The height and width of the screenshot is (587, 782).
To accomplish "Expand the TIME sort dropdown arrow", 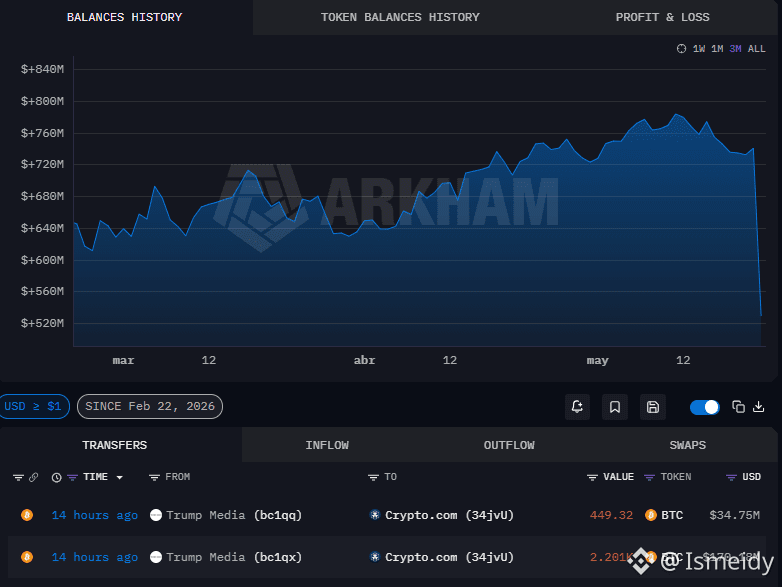I will click(x=119, y=478).
